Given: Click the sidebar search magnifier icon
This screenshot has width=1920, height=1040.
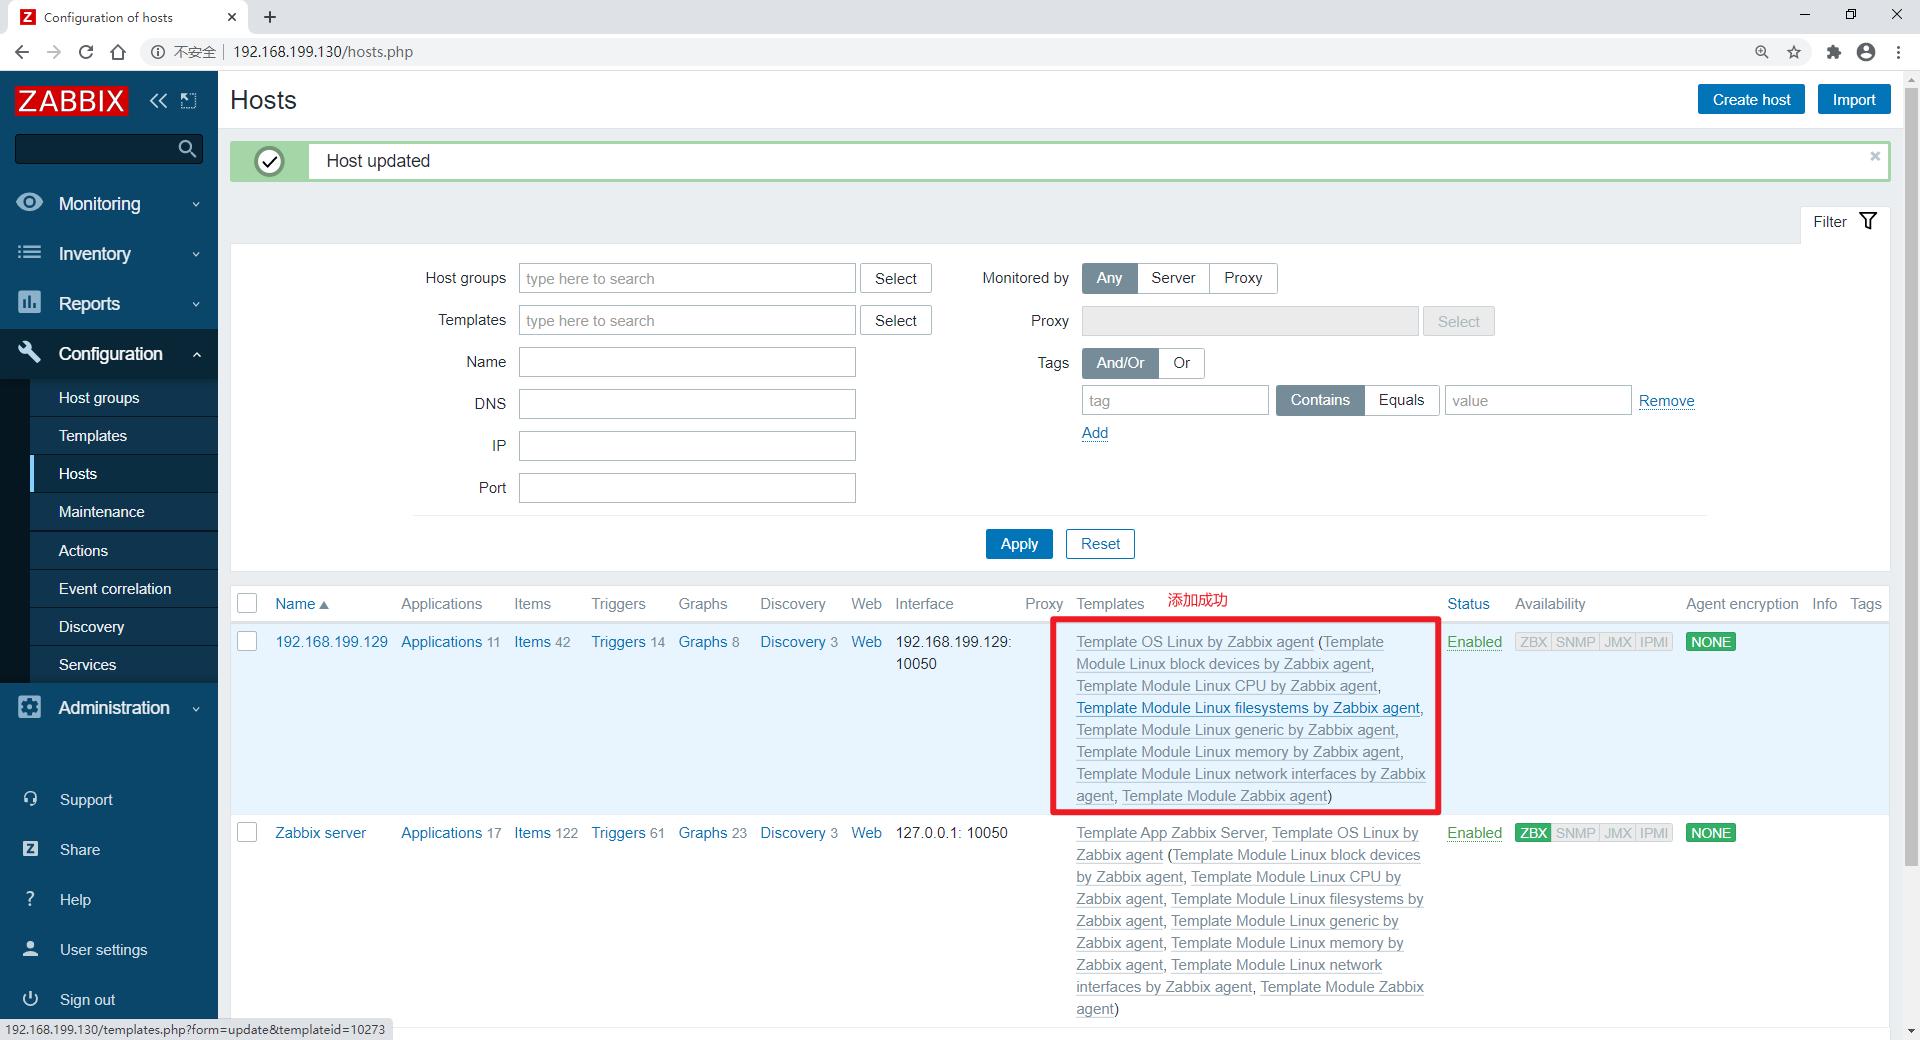Looking at the screenshot, I should click(x=186, y=149).
